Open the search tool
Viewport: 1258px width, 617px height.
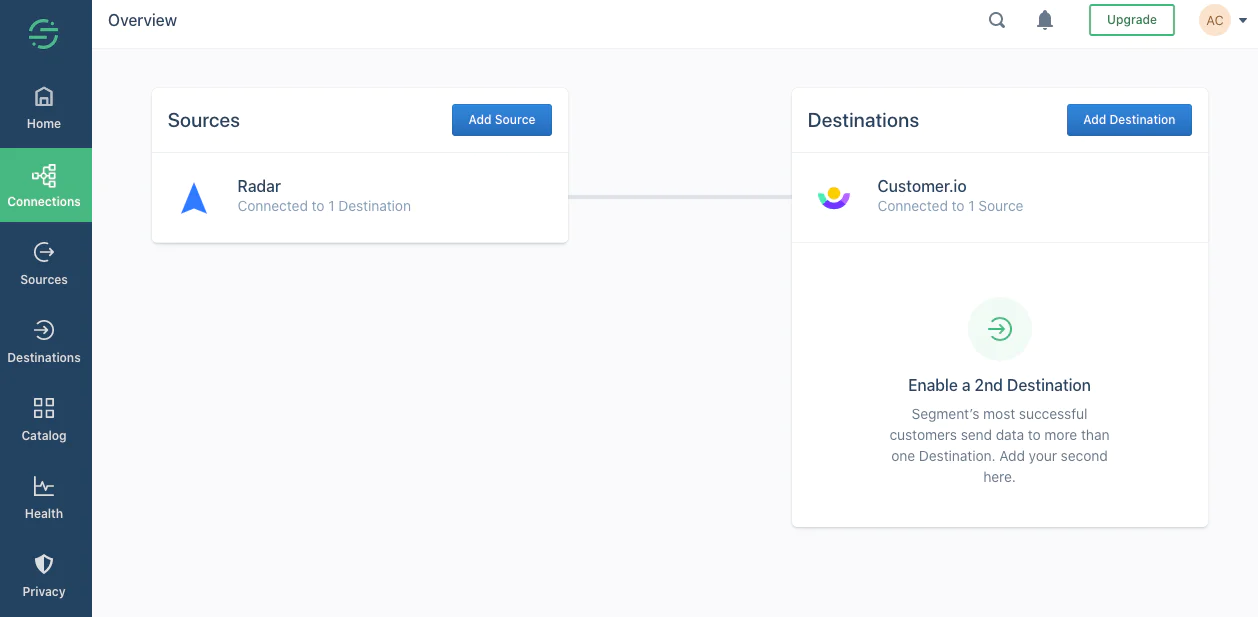click(x=996, y=19)
